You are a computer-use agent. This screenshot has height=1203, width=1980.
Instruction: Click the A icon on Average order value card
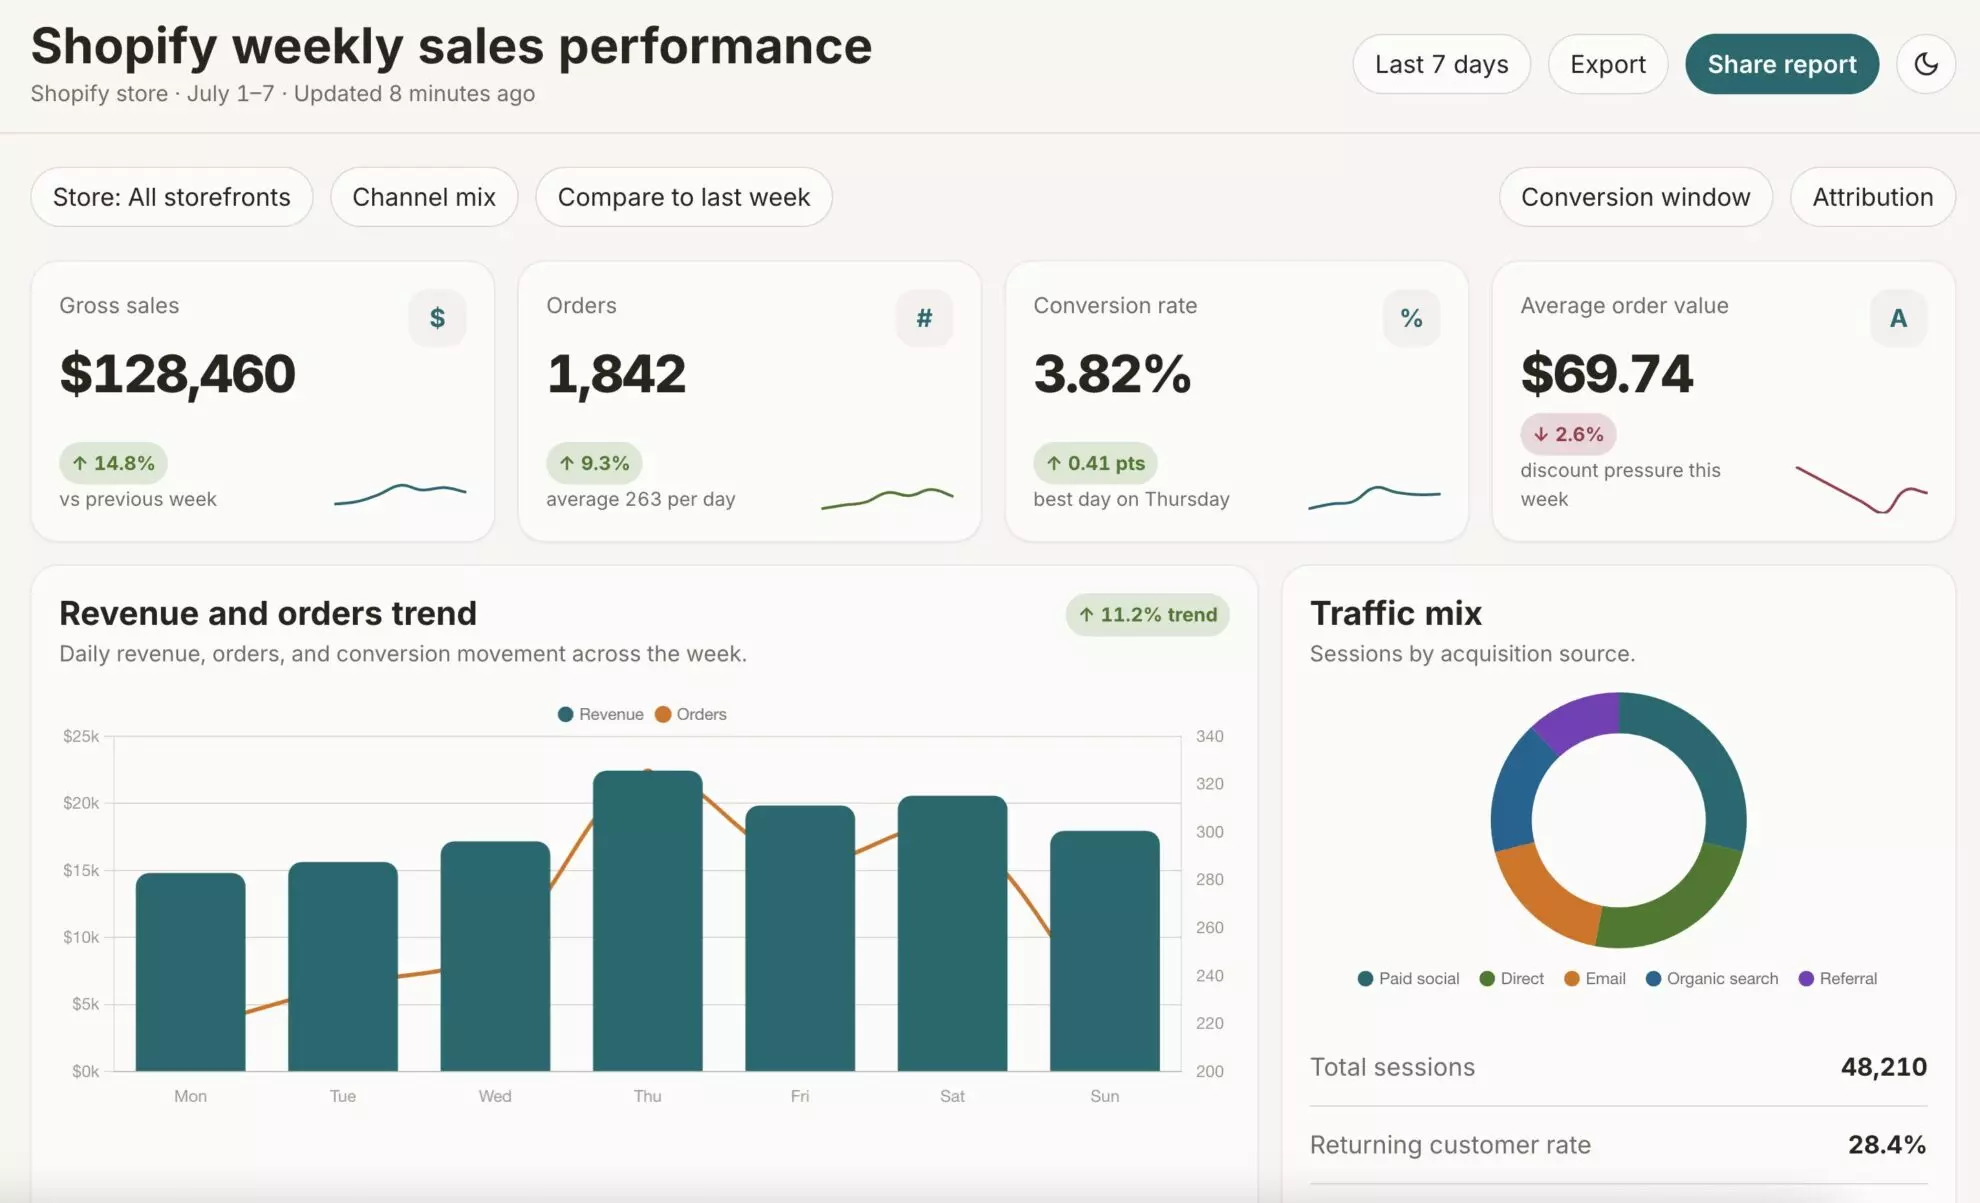(x=1898, y=318)
